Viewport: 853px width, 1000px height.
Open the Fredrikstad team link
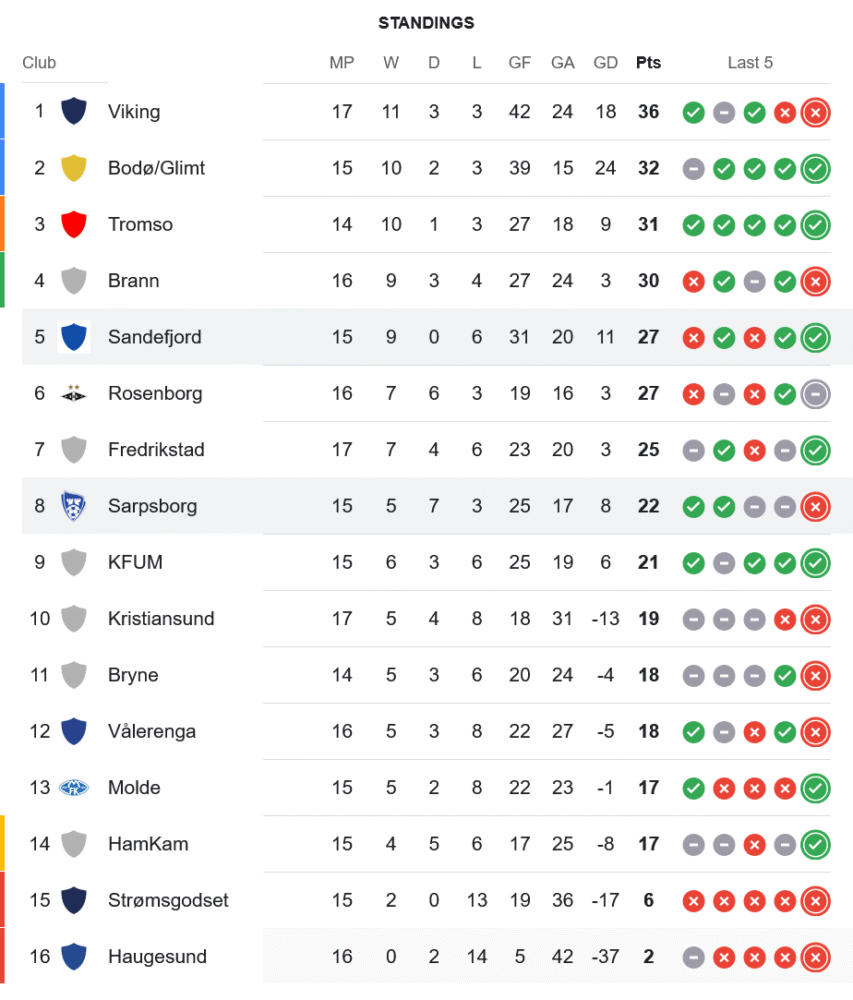156,450
